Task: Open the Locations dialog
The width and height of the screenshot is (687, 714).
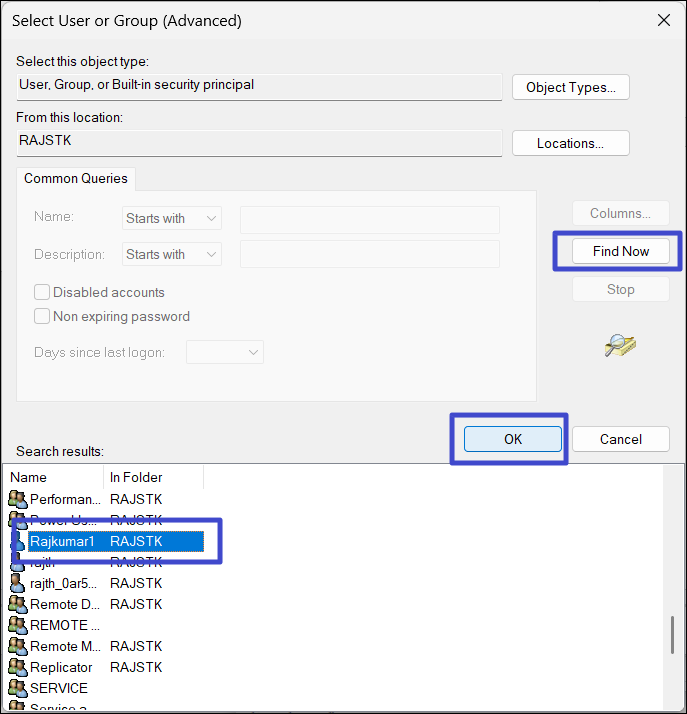Action: (570, 143)
